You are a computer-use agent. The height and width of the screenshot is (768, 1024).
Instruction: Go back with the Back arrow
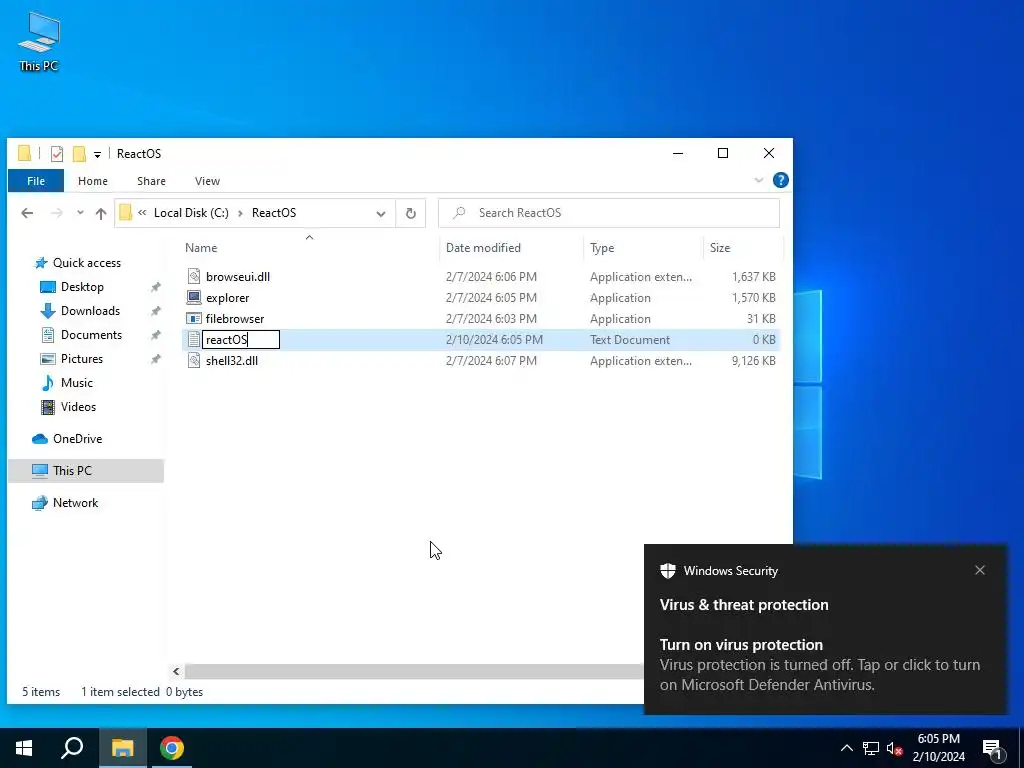pos(27,213)
